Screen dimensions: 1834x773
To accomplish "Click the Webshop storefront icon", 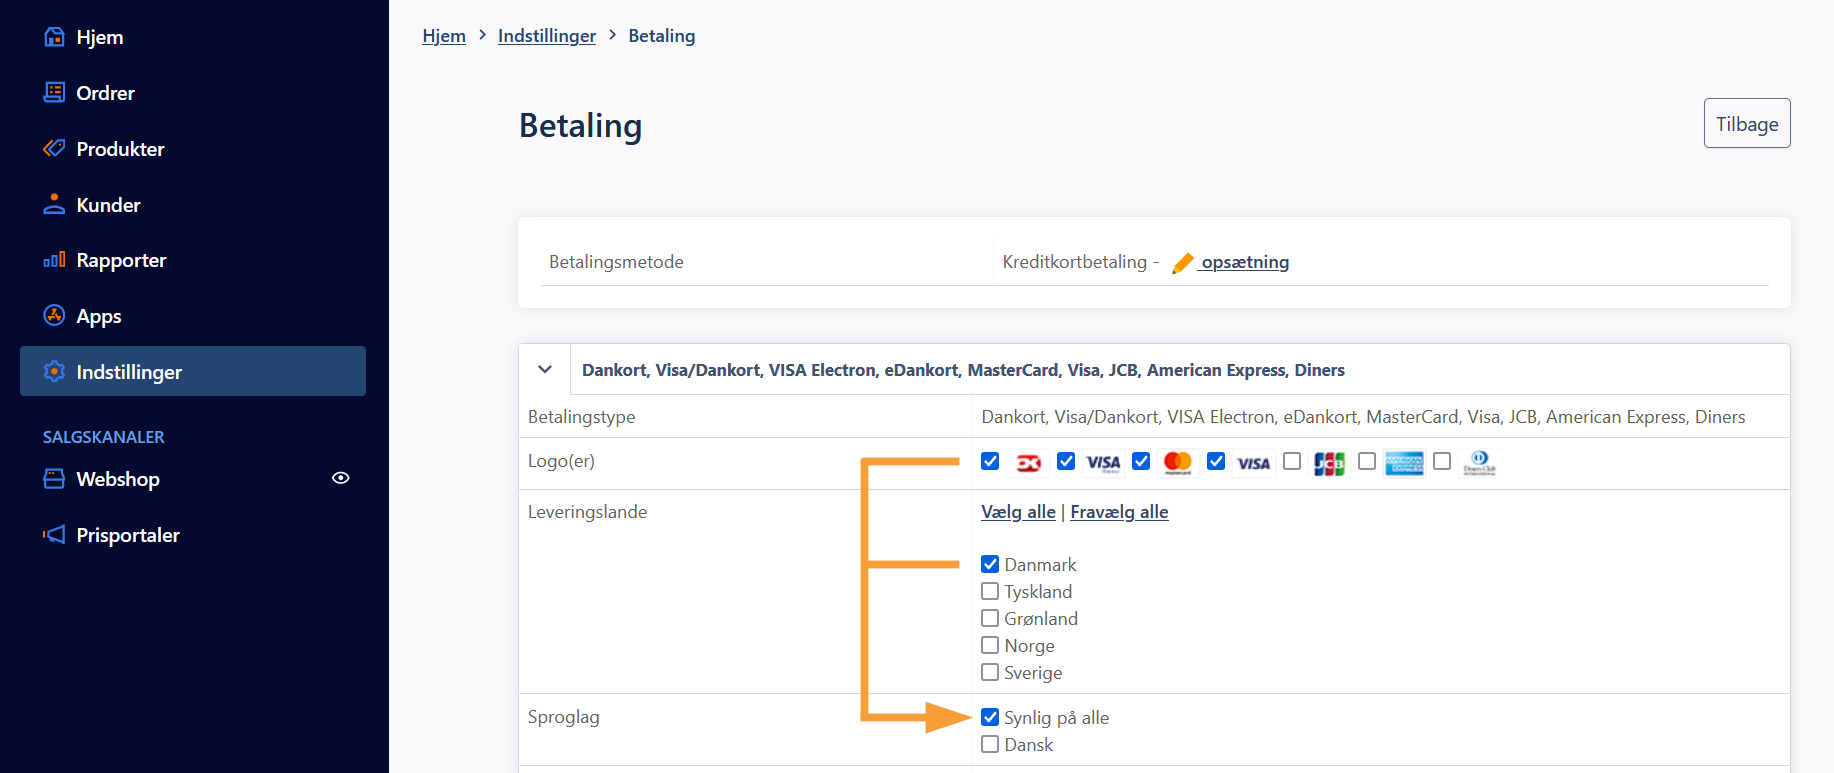I will (x=54, y=479).
